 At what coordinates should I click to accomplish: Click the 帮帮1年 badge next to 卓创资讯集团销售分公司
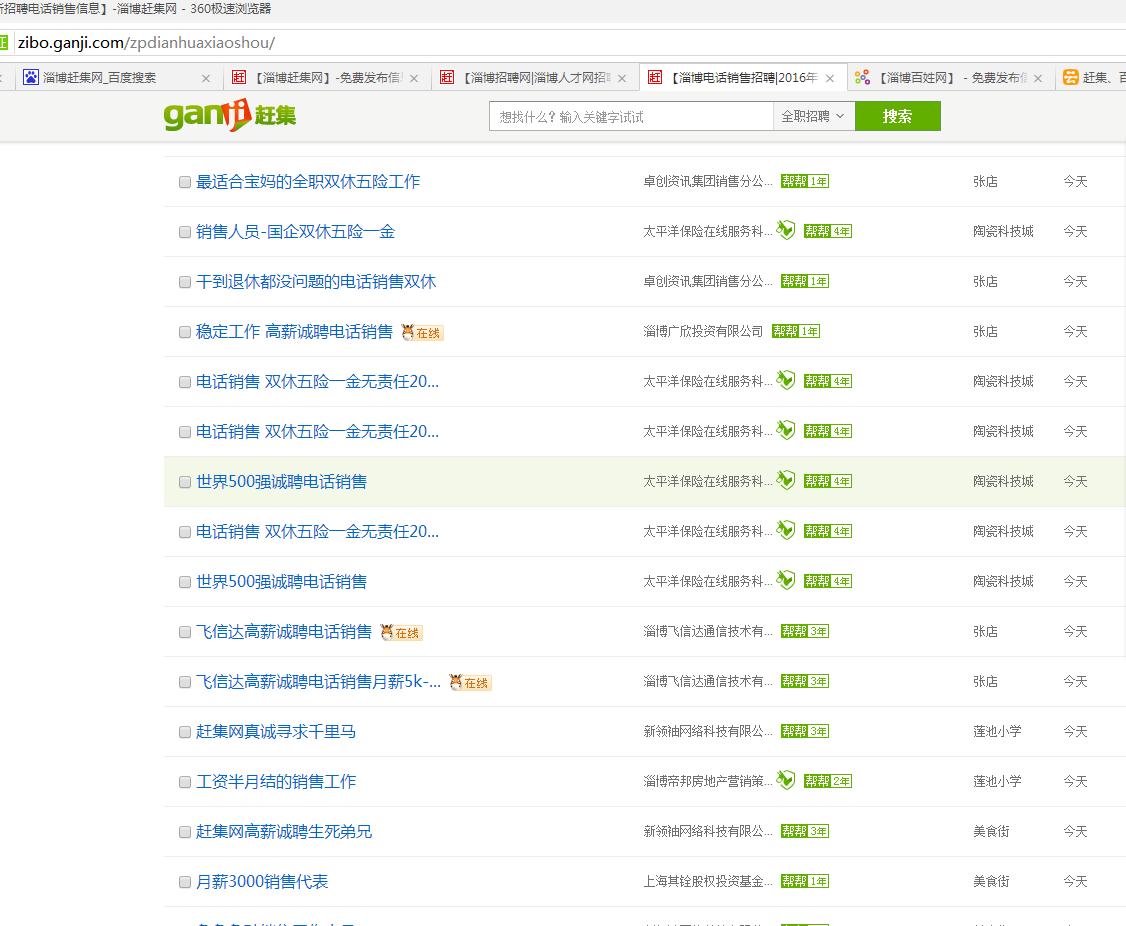click(x=804, y=181)
